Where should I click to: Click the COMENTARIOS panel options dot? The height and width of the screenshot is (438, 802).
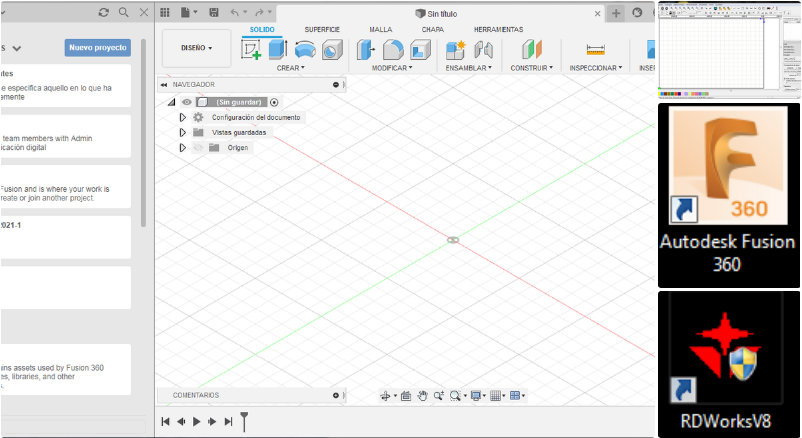[x=336, y=396]
